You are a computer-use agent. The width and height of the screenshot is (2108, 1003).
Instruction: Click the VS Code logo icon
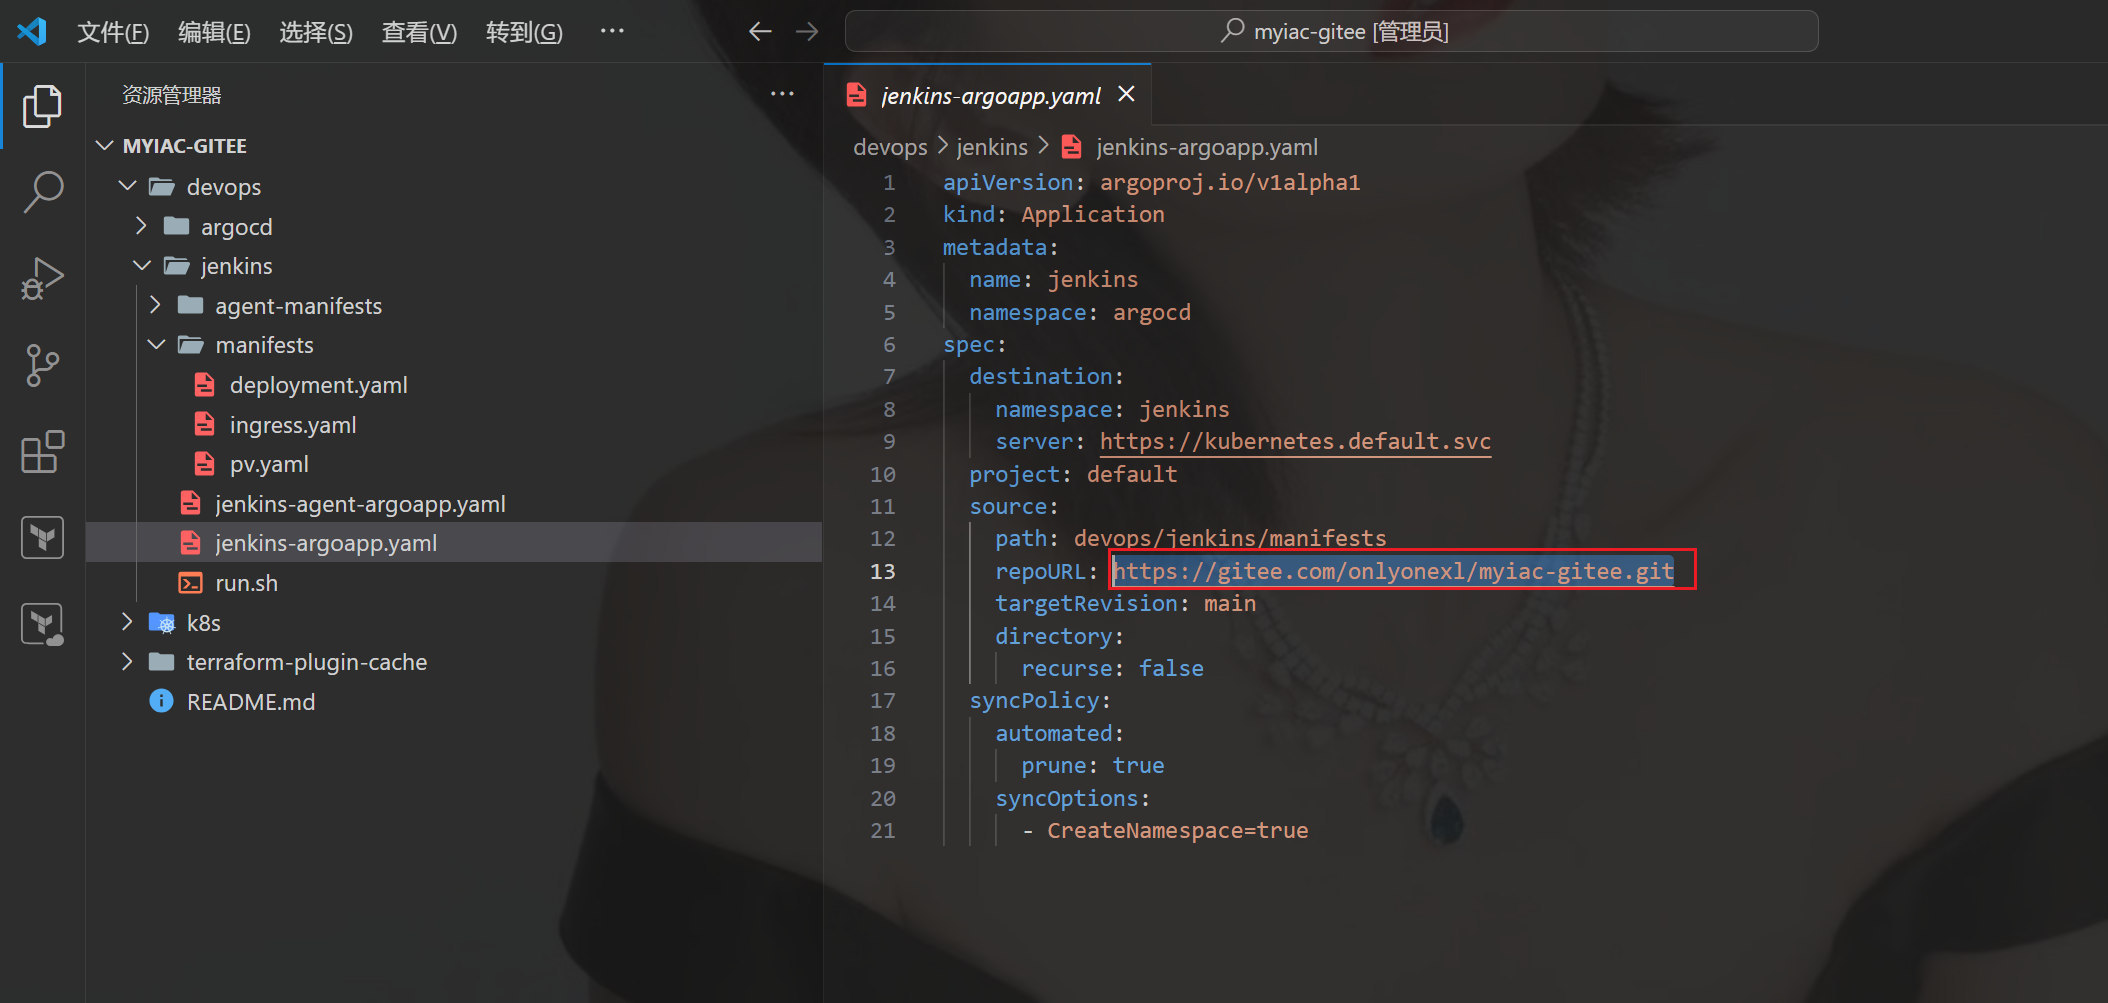(x=32, y=31)
